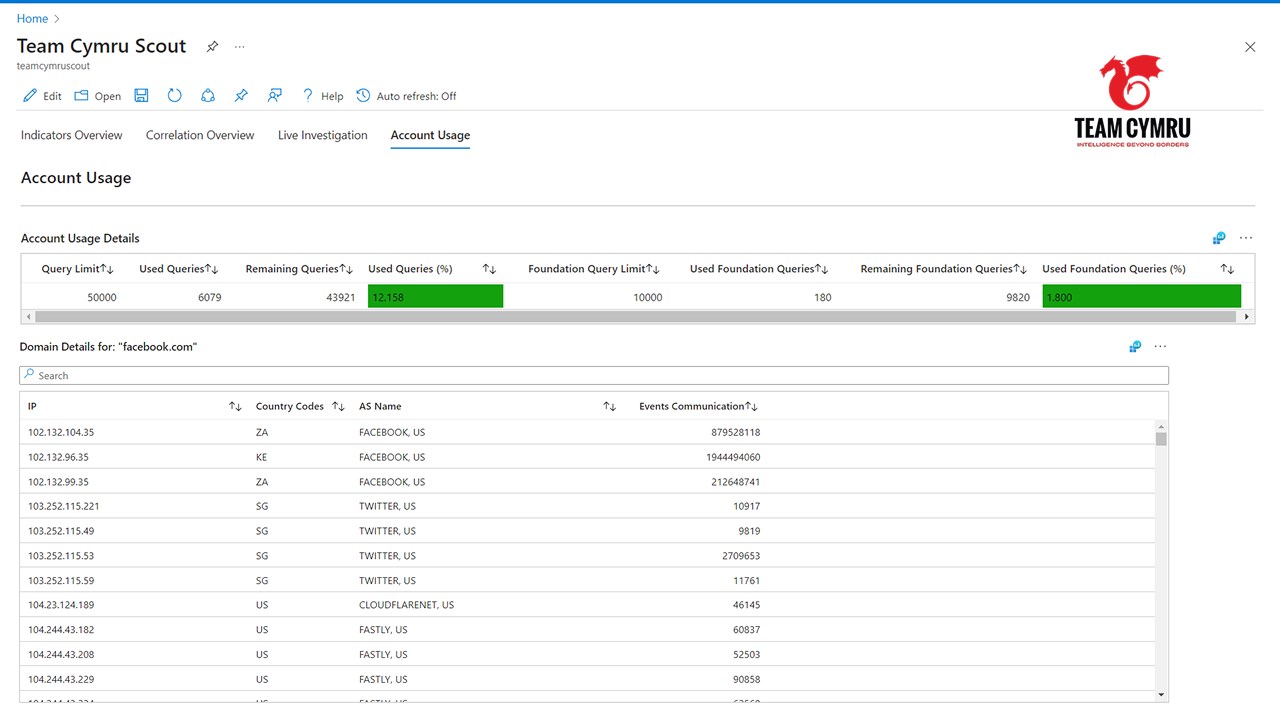This screenshot has width=1280, height=720.
Task: Sort by the Used Queries (%) column
Action: coord(433,269)
